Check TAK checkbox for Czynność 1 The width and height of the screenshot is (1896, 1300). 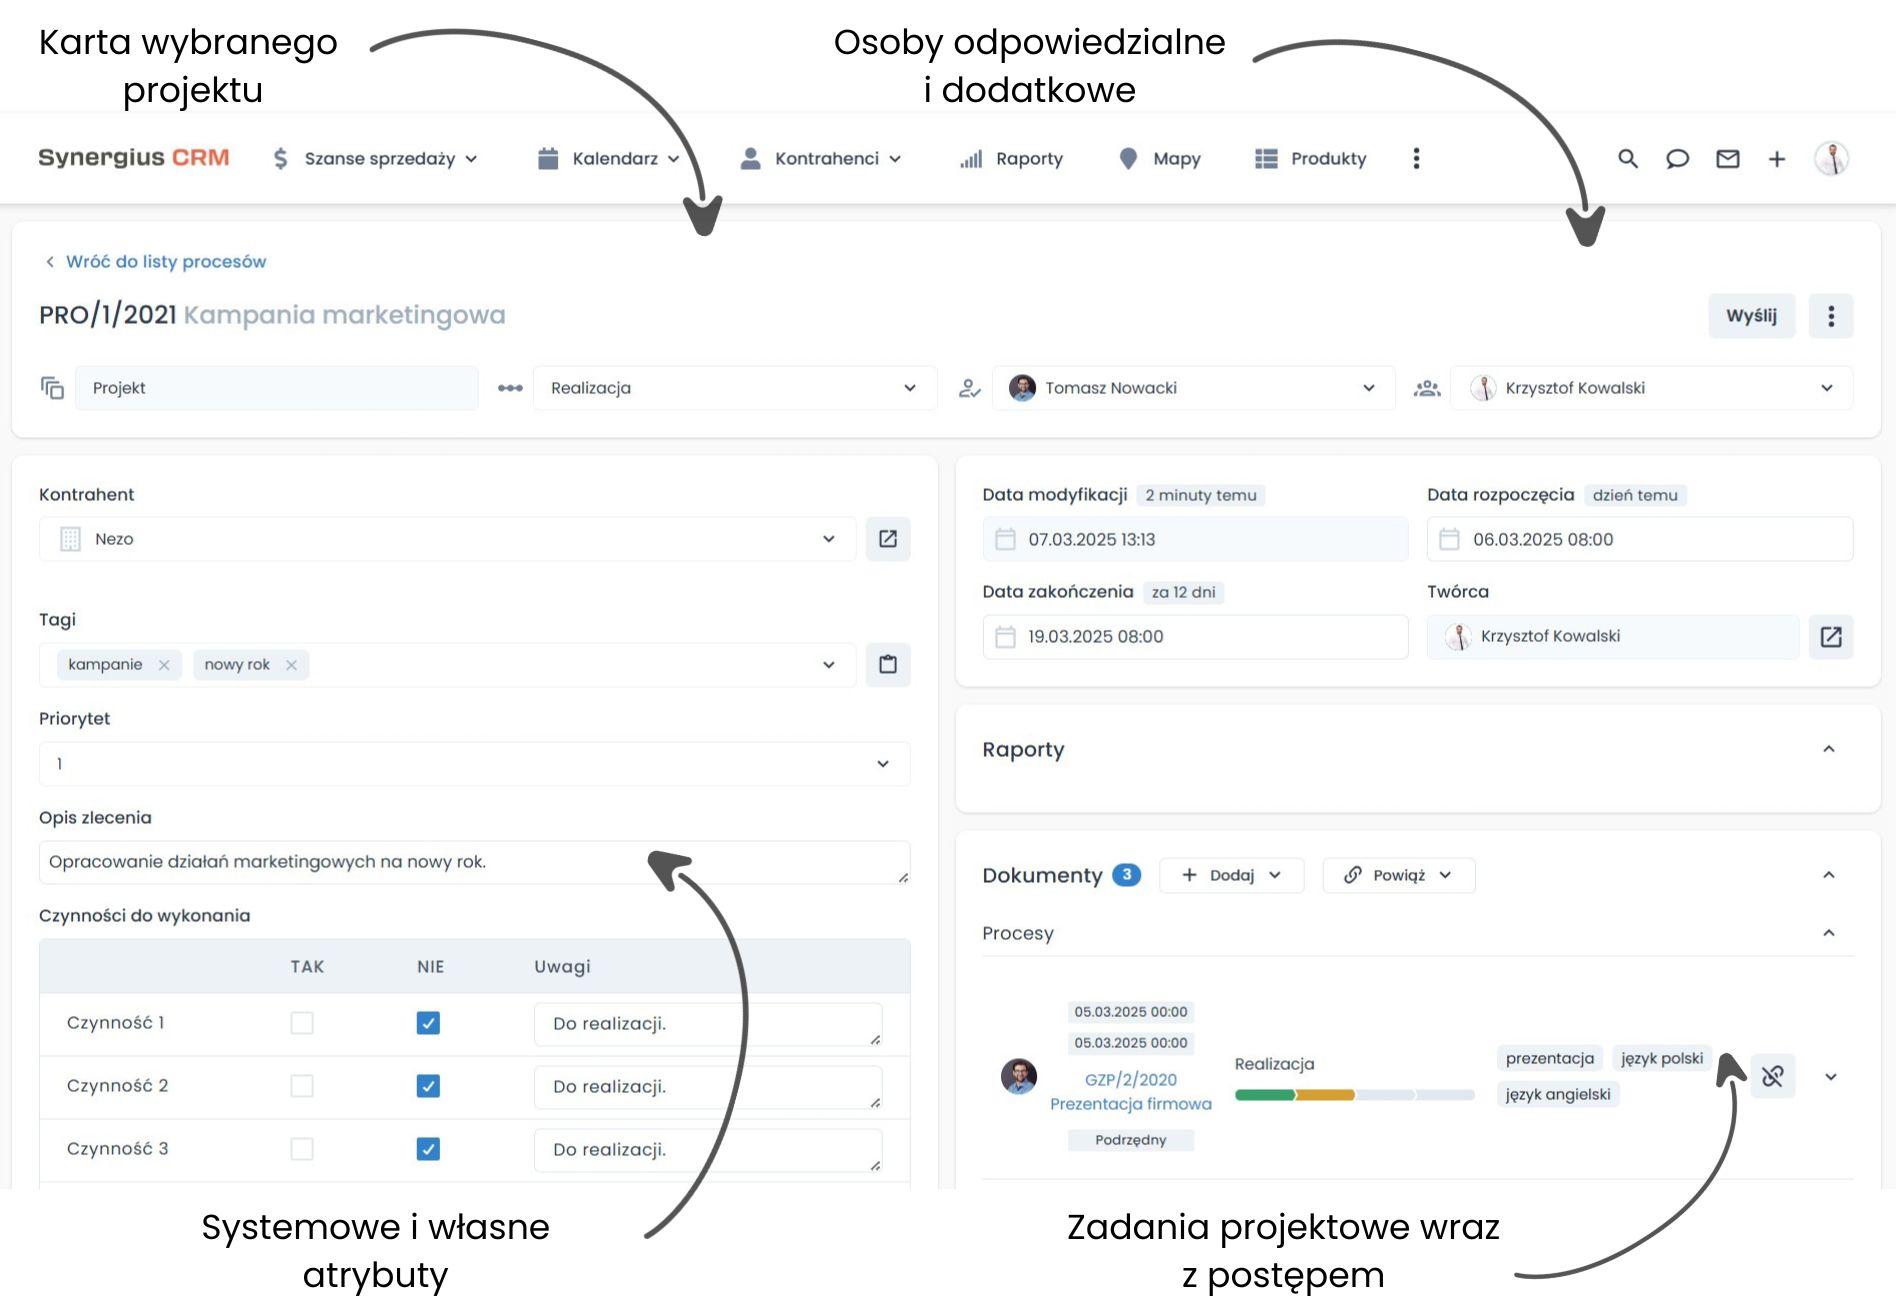click(302, 1023)
